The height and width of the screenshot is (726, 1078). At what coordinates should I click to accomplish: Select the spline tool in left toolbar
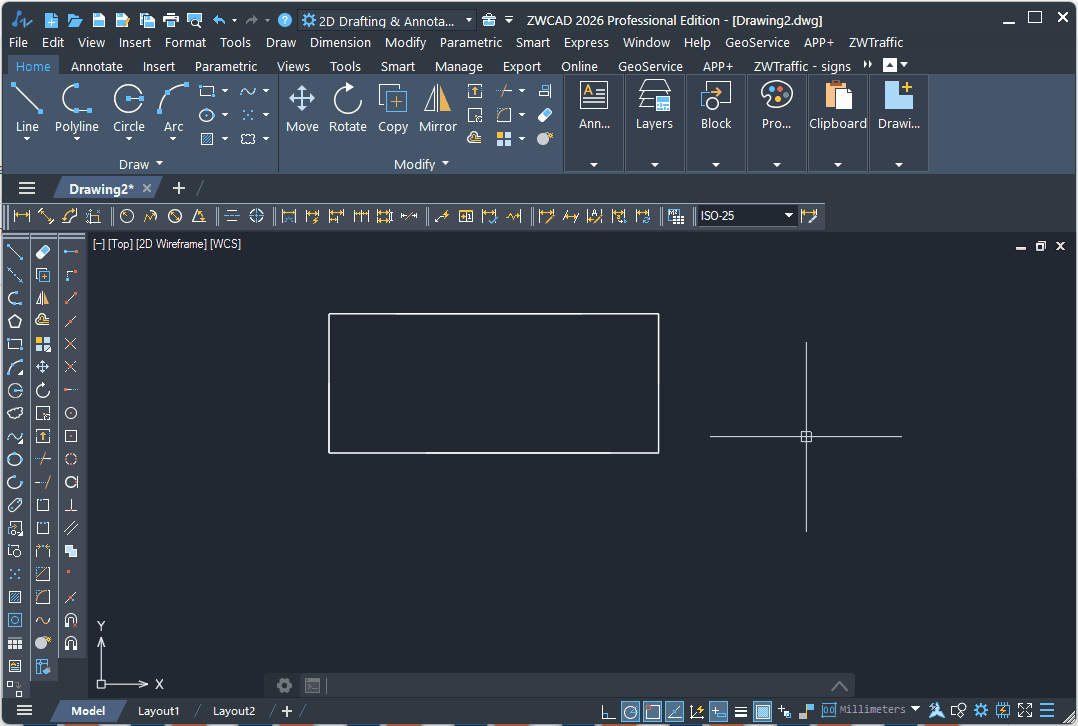click(x=15, y=437)
